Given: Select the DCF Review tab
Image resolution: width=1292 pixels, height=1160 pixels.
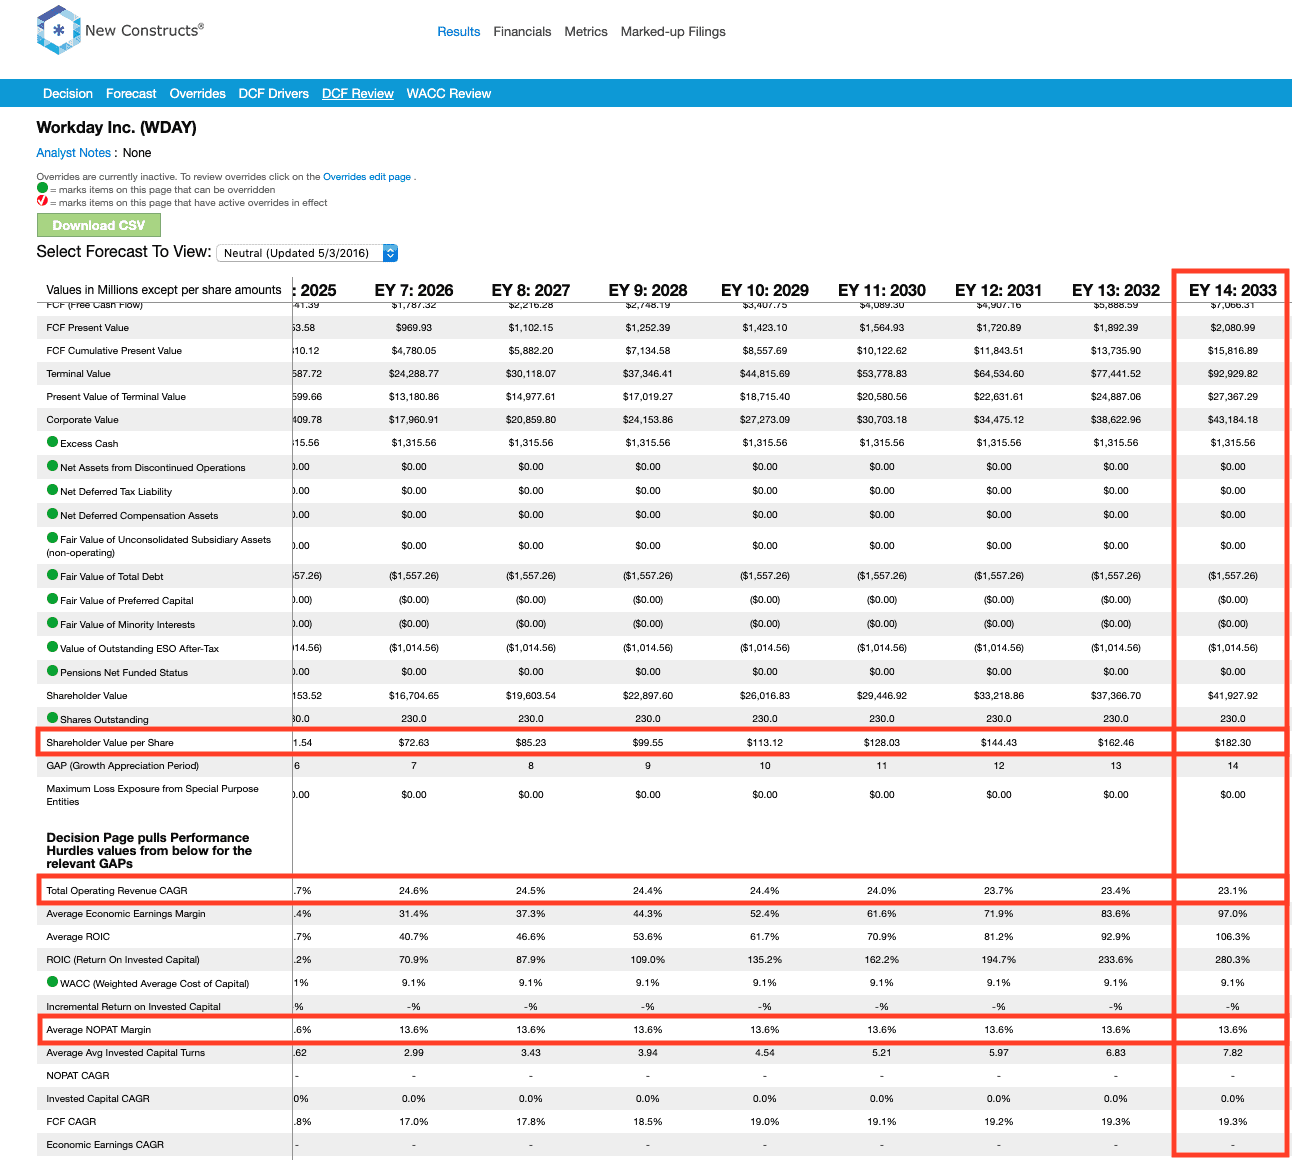Looking at the screenshot, I should click(x=358, y=94).
